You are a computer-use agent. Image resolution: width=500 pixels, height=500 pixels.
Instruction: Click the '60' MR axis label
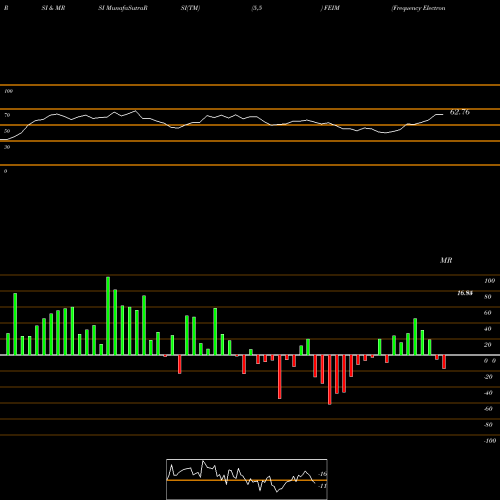(488, 313)
